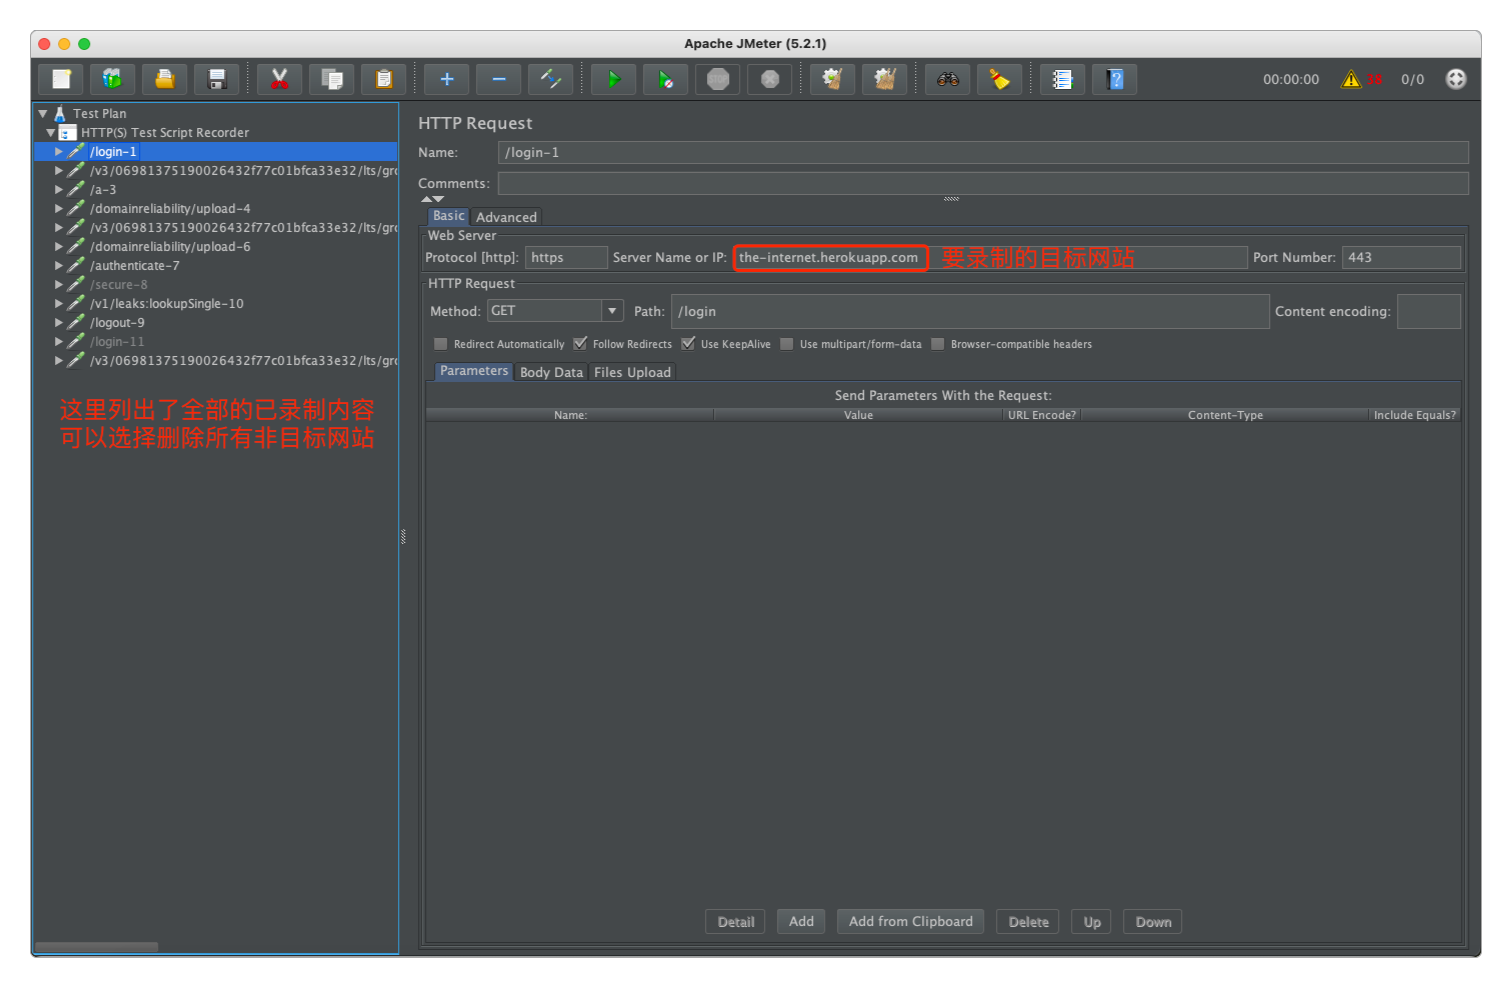
Task: Open the Files Upload tab
Action: (x=632, y=372)
